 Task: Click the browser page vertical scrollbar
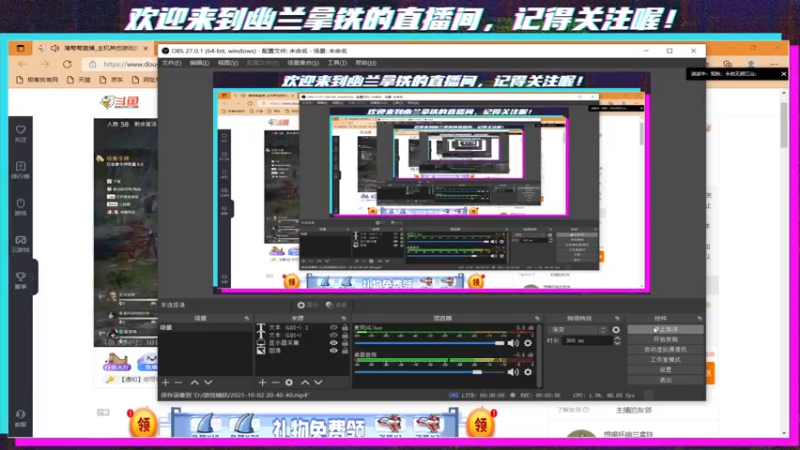tap(784, 125)
